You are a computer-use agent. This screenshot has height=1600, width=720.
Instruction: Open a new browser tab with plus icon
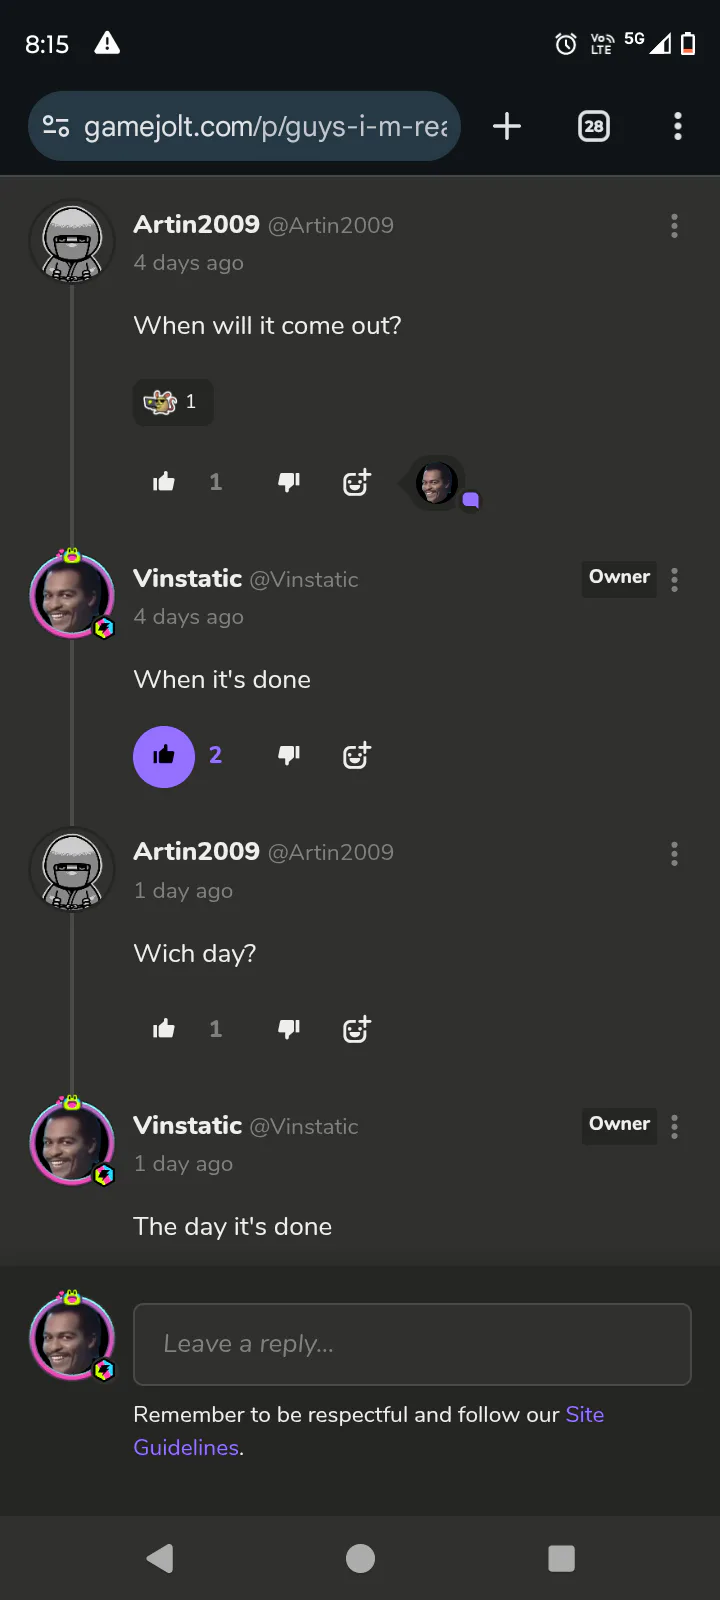507,126
